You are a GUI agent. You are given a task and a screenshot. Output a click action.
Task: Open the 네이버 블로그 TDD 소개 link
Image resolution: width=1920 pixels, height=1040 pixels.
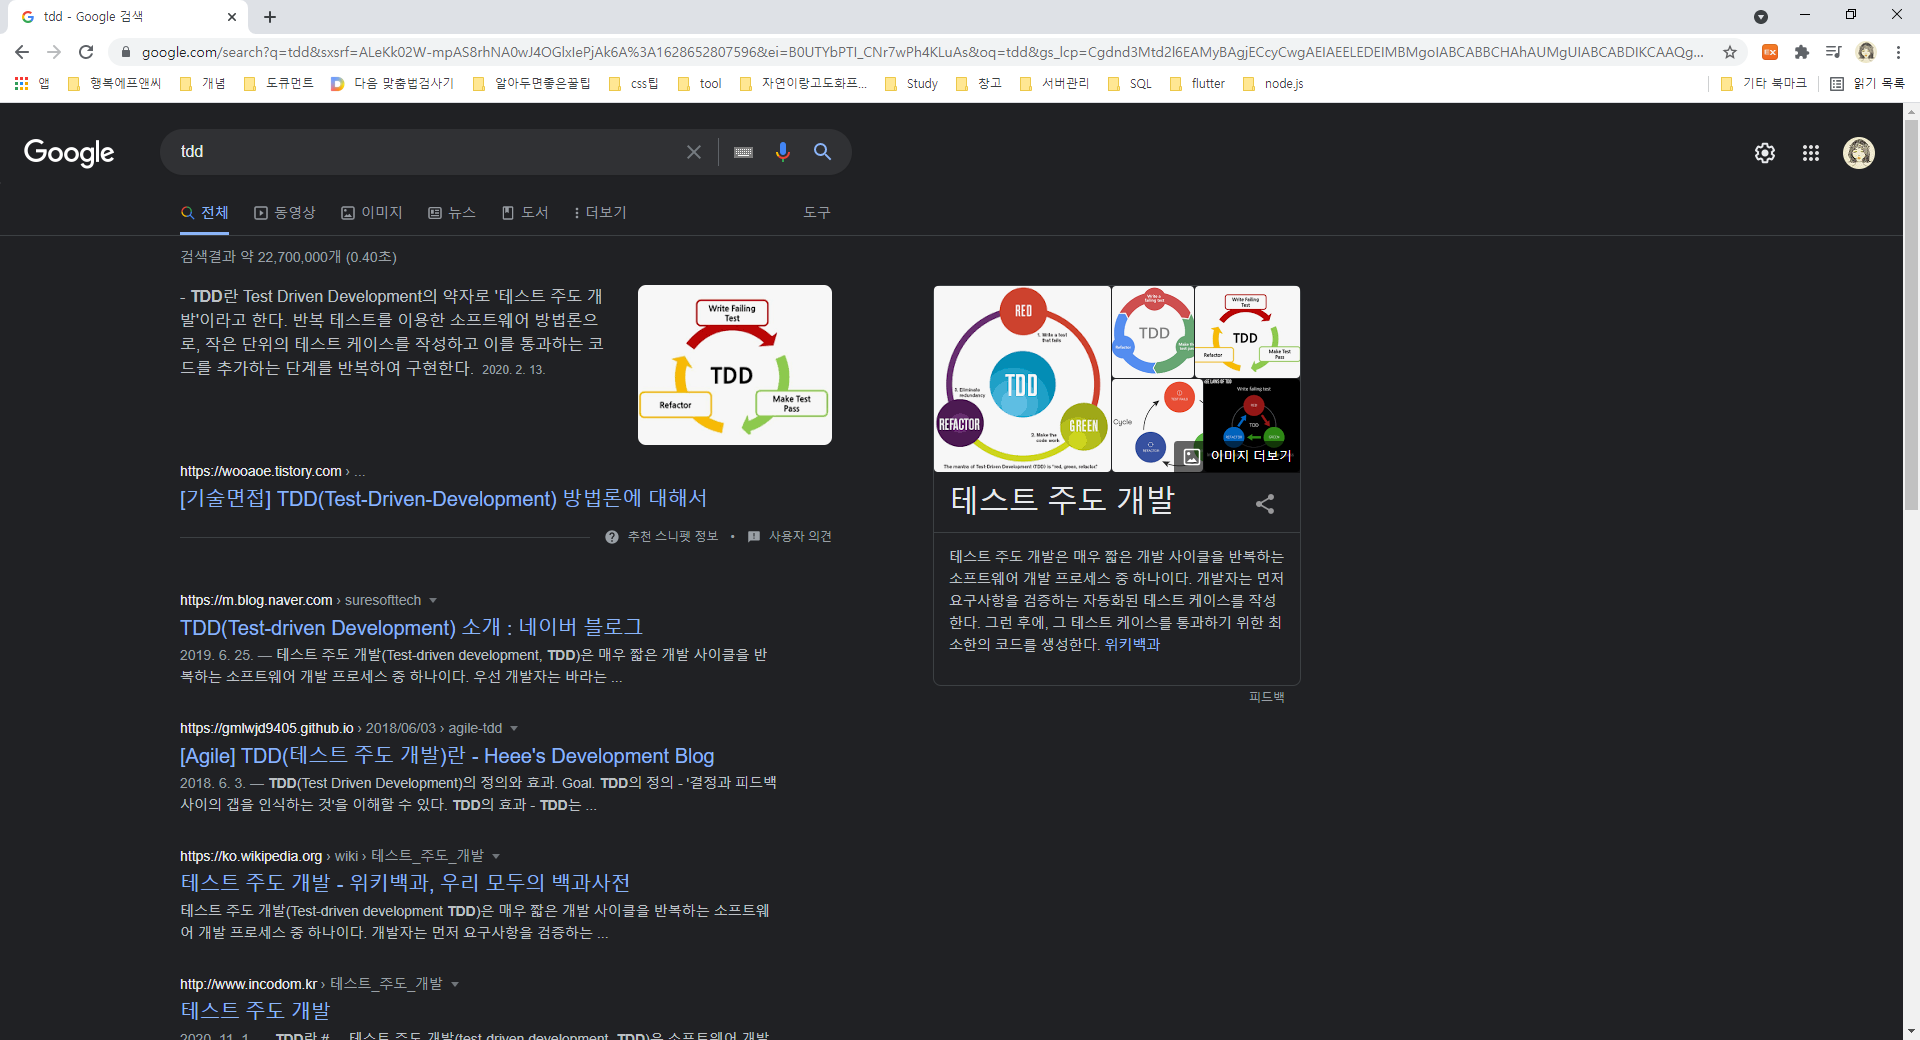pyautogui.click(x=411, y=627)
